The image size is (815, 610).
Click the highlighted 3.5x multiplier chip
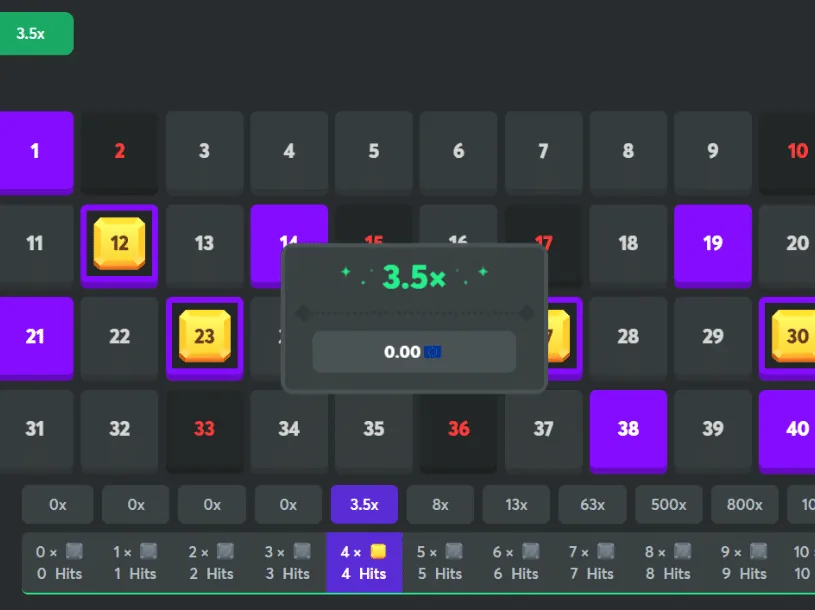click(x=364, y=505)
